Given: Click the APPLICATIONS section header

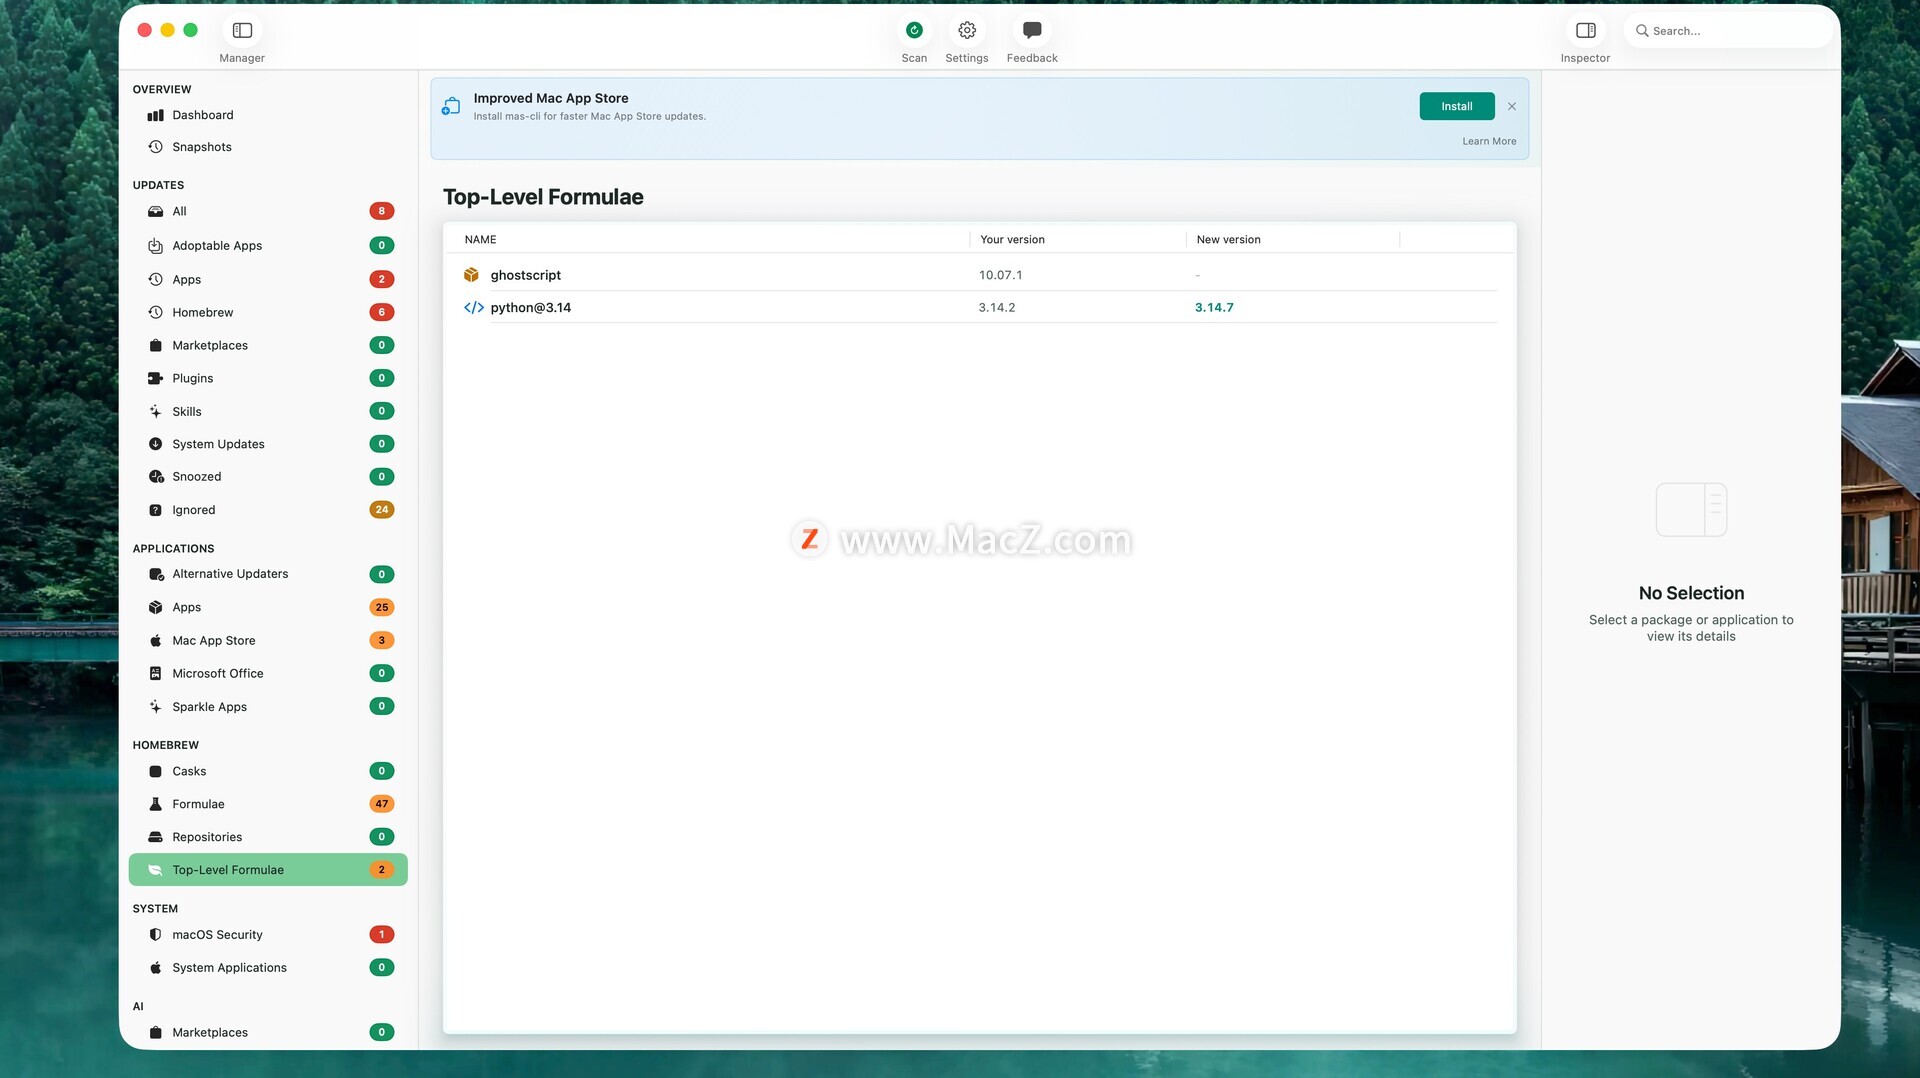Looking at the screenshot, I should [x=174, y=549].
